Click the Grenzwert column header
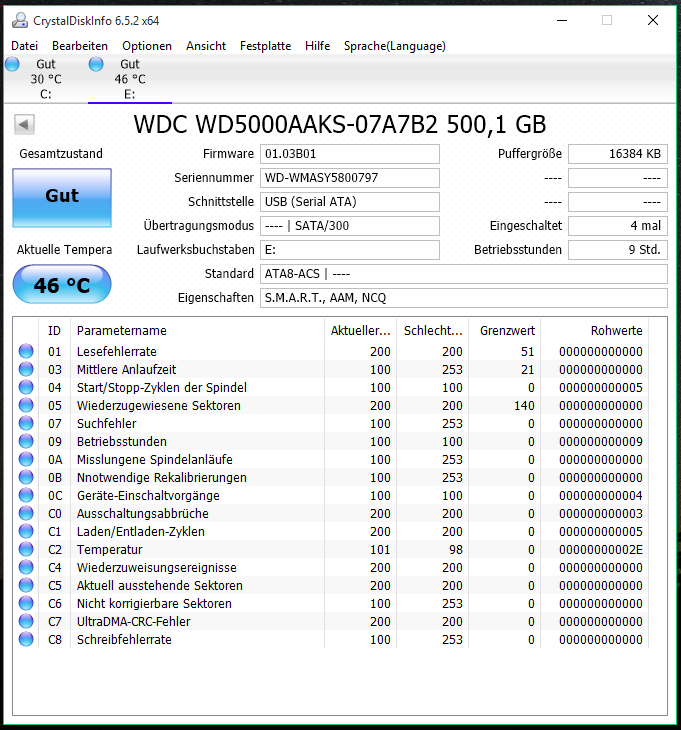This screenshot has height=730, width=681. click(505, 331)
